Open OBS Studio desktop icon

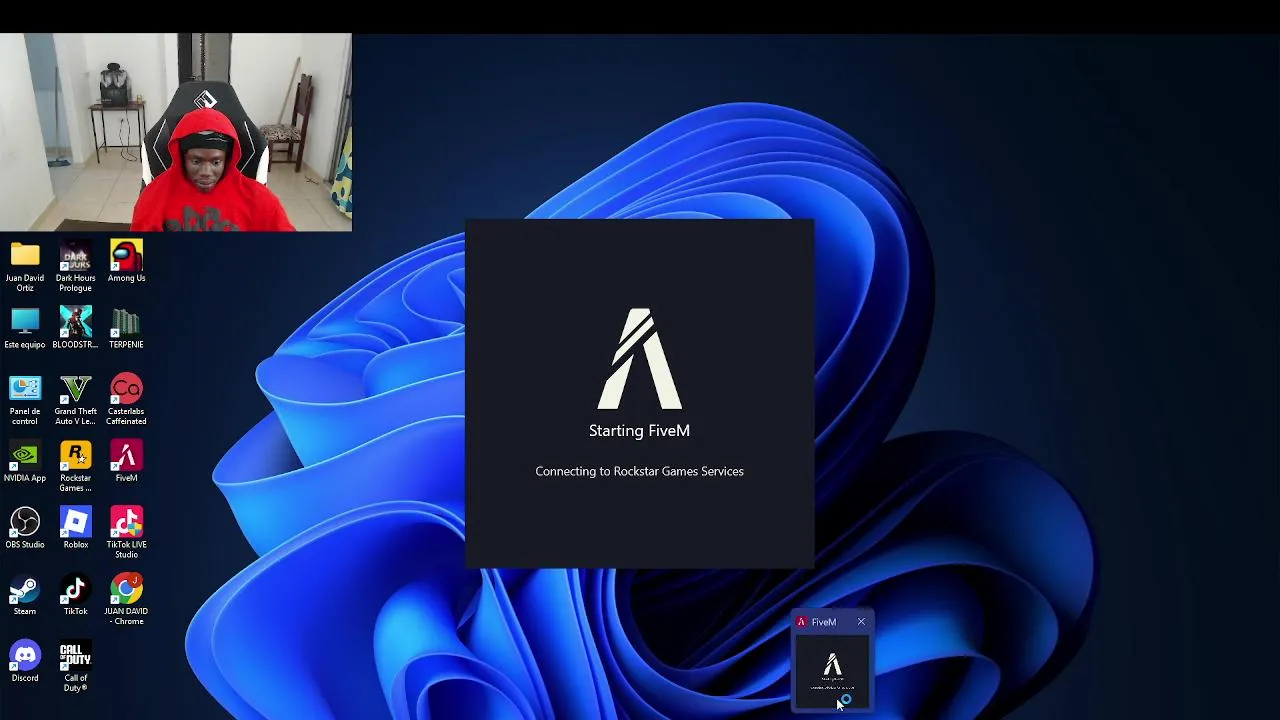pos(25,528)
